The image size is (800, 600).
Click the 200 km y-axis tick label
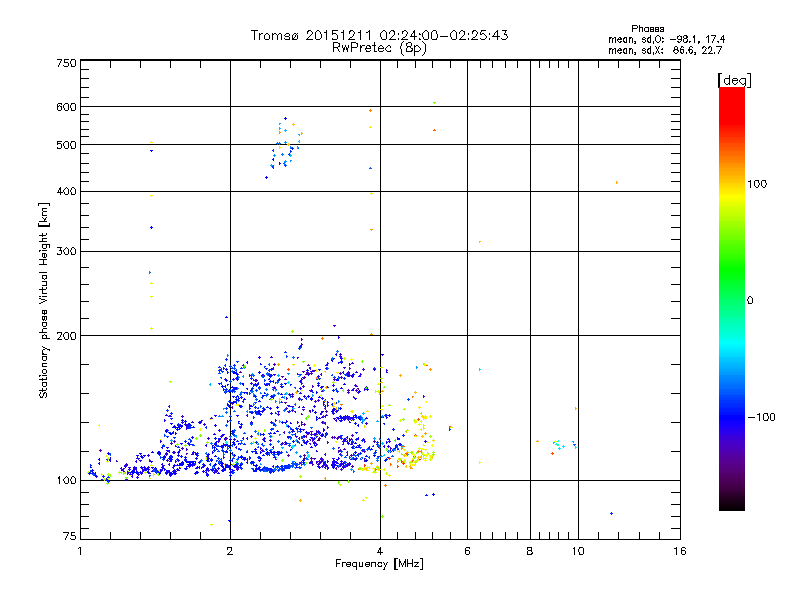tap(66, 336)
